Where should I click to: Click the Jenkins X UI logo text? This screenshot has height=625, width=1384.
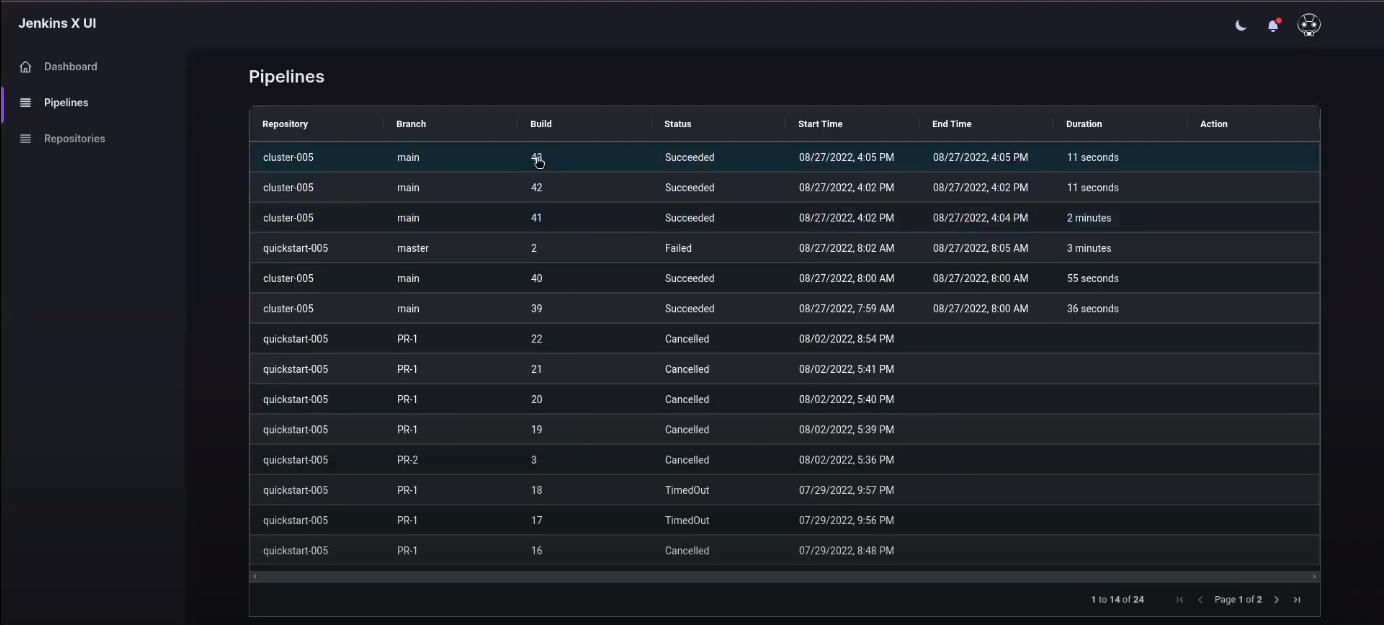click(x=57, y=22)
